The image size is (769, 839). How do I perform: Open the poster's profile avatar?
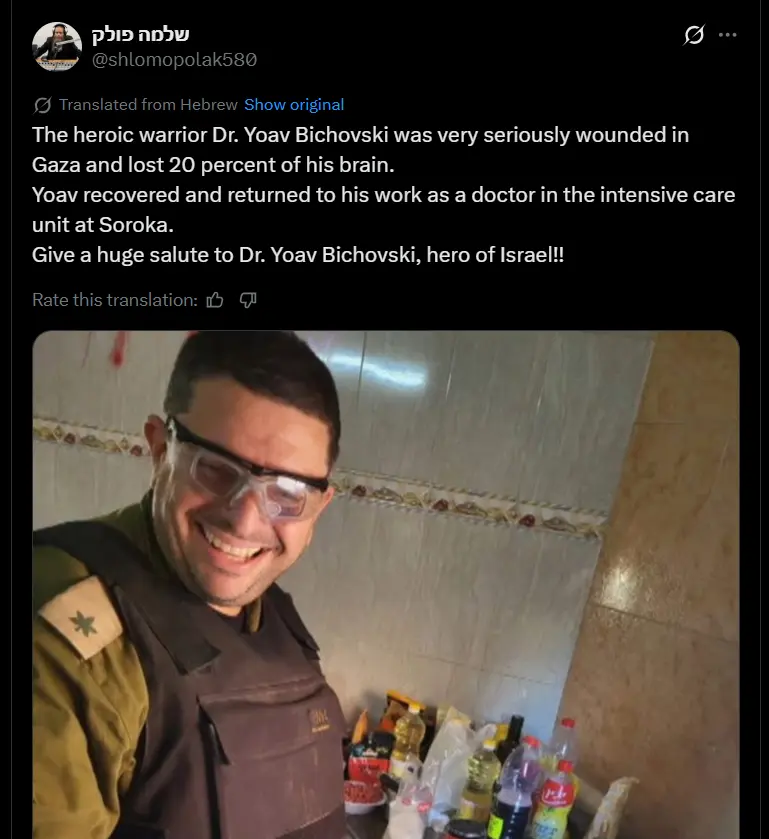(57, 46)
